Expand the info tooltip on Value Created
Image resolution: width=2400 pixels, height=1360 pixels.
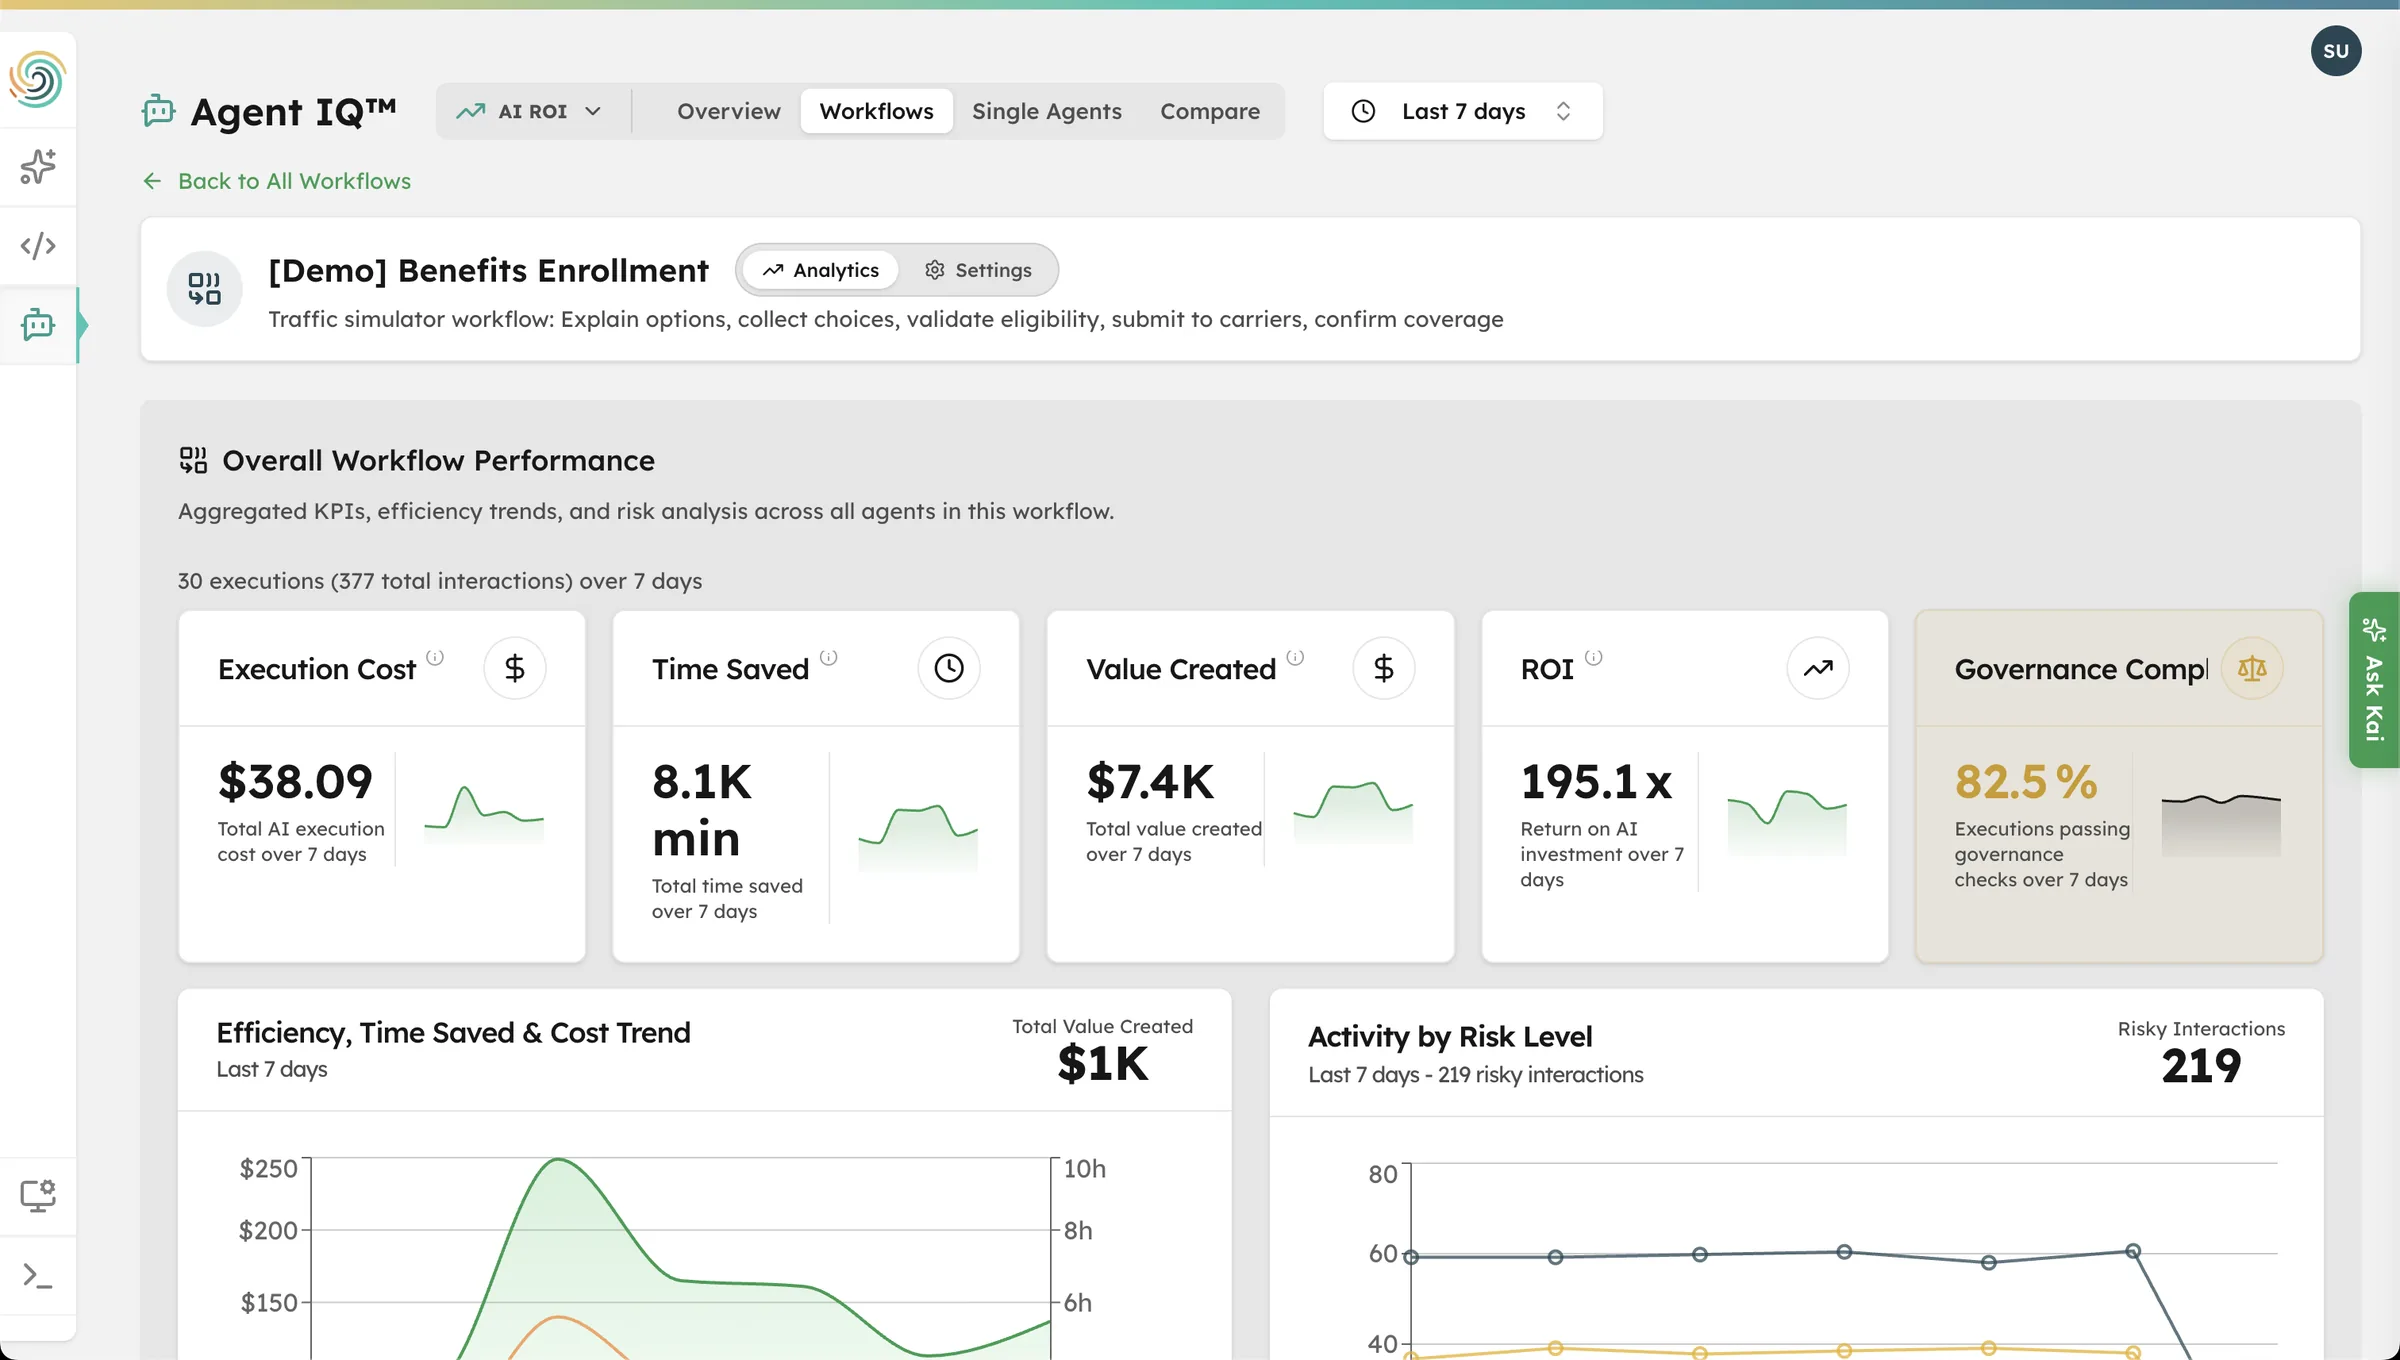[1296, 658]
